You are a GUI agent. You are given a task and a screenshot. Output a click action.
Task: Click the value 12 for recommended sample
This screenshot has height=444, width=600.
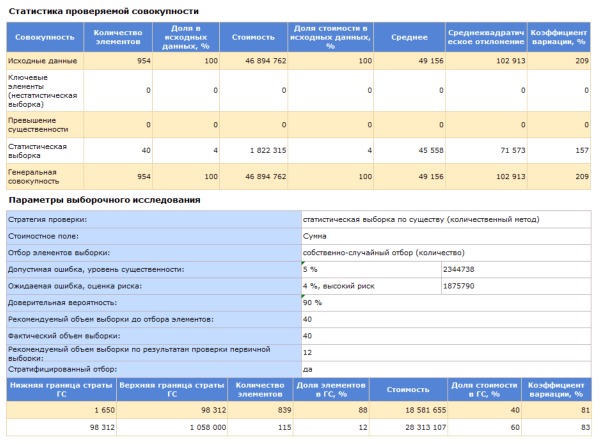(x=446, y=353)
